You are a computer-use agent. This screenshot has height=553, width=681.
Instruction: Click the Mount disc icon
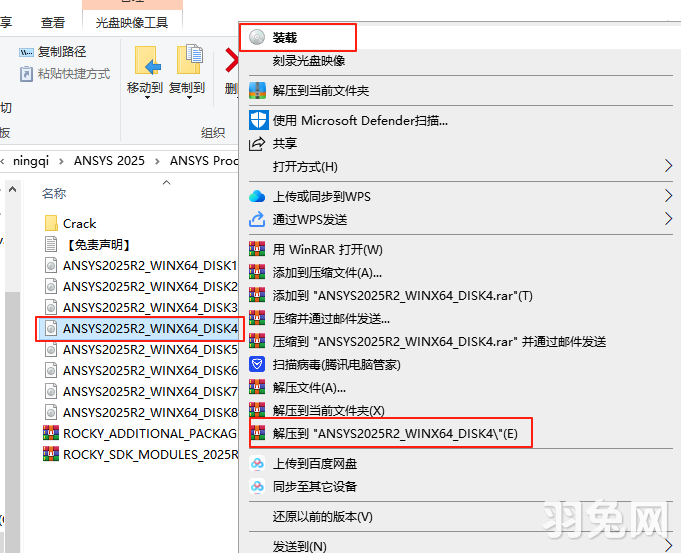(257, 37)
